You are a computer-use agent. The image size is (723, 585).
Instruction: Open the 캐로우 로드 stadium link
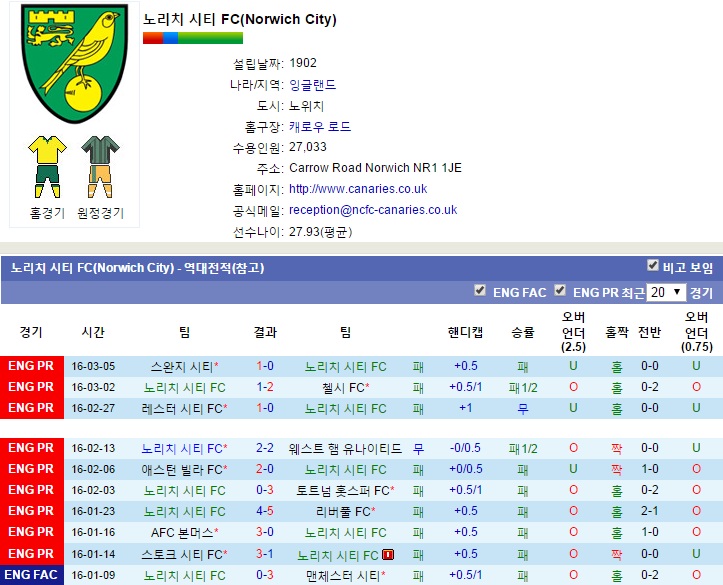point(319,127)
